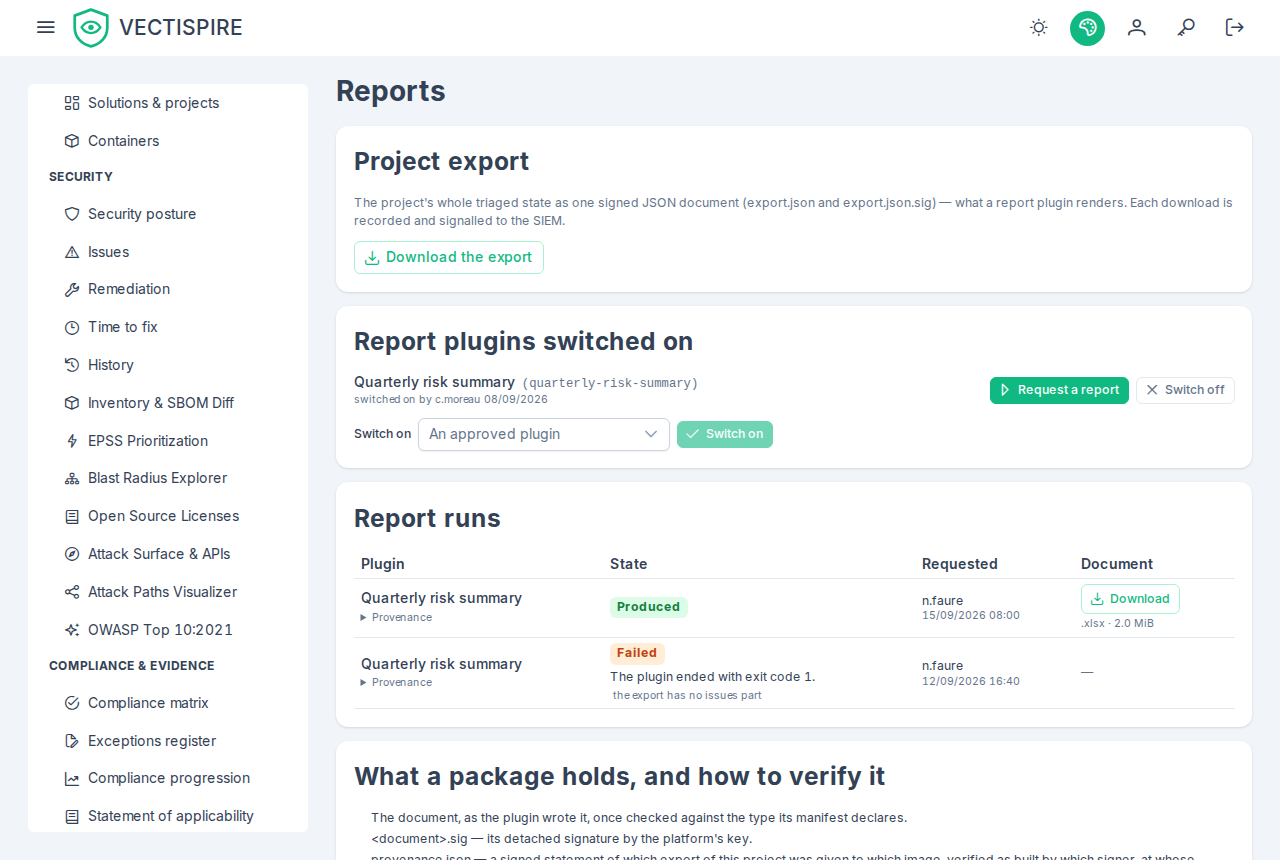Open the theme palette icon
The width and height of the screenshot is (1280, 860).
click(x=1087, y=27)
